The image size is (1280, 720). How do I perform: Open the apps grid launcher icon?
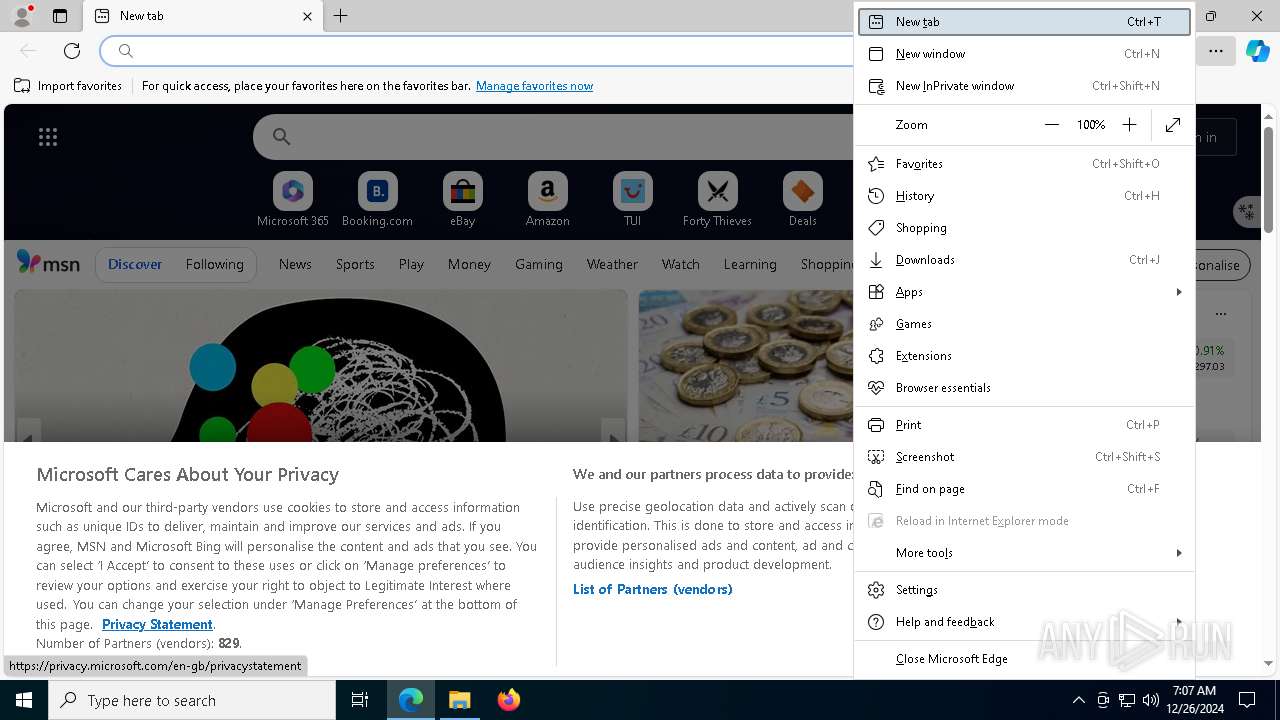click(48, 137)
